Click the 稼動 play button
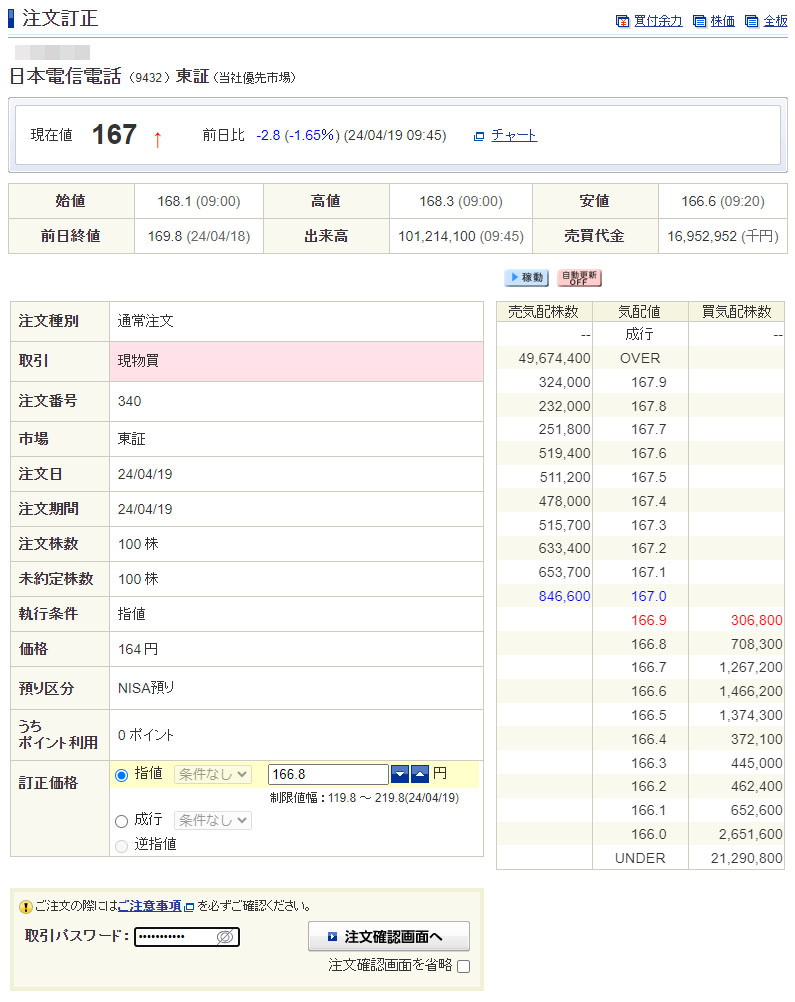 click(526, 278)
